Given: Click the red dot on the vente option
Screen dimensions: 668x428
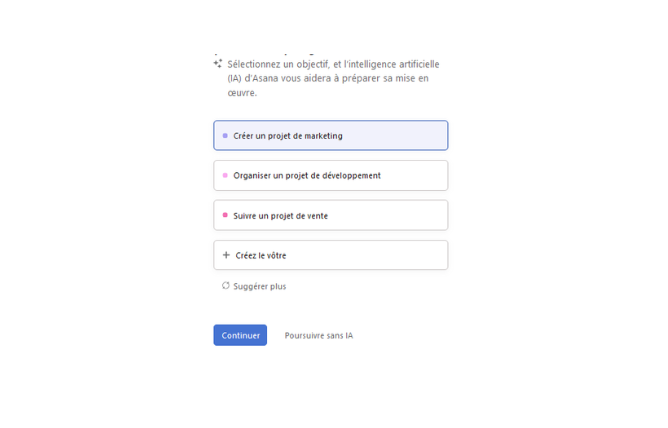Looking at the screenshot, I should [225, 216].
